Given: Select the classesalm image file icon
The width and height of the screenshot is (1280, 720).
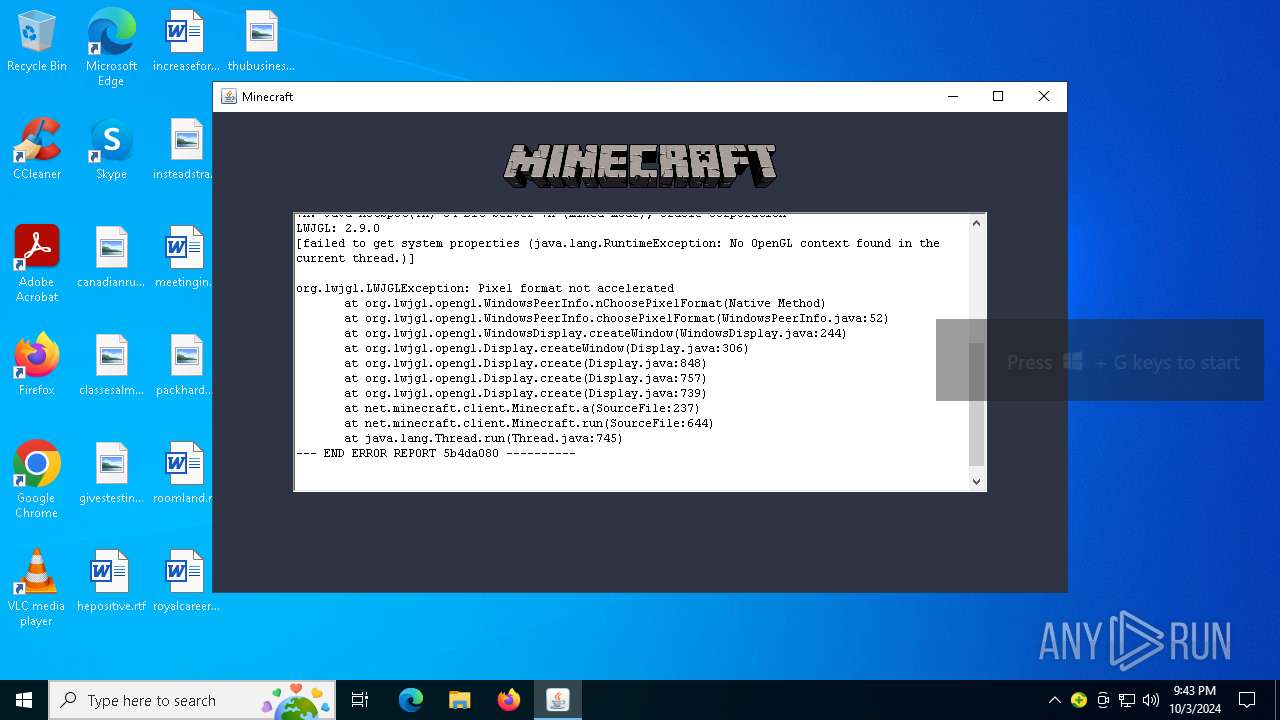Looking at the screenshot, I should [111, 365].
